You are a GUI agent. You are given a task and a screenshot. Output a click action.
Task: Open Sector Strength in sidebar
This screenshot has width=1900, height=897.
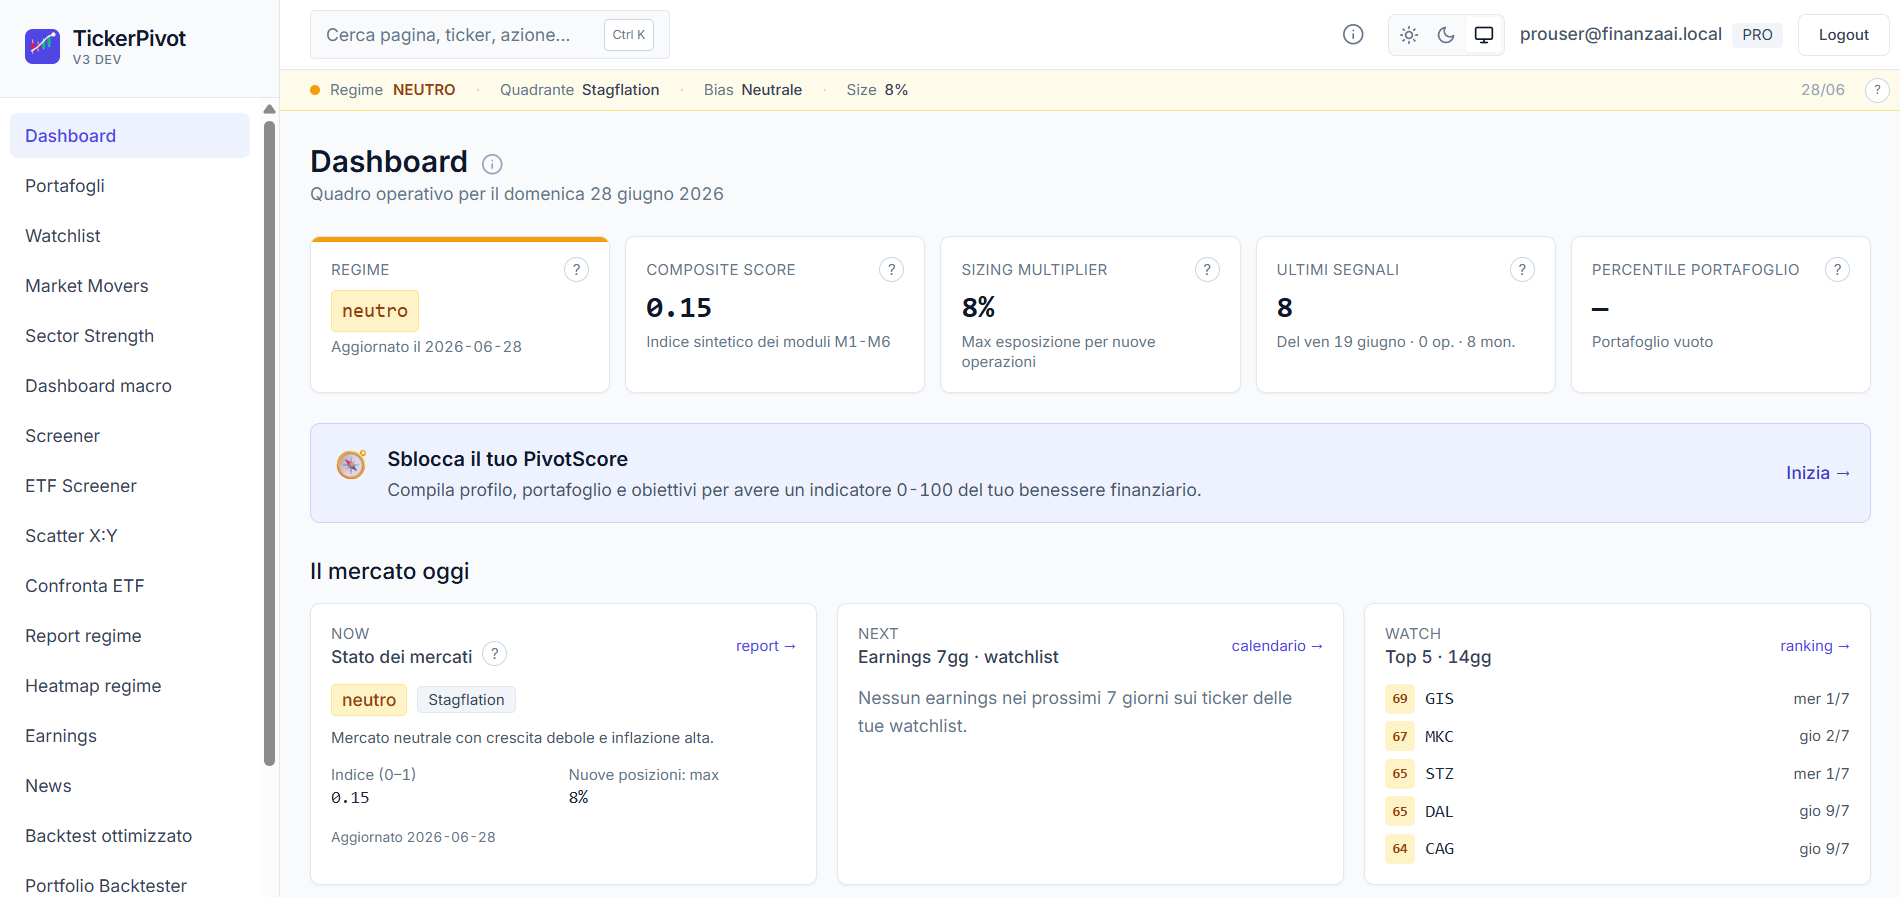point(130,336)
